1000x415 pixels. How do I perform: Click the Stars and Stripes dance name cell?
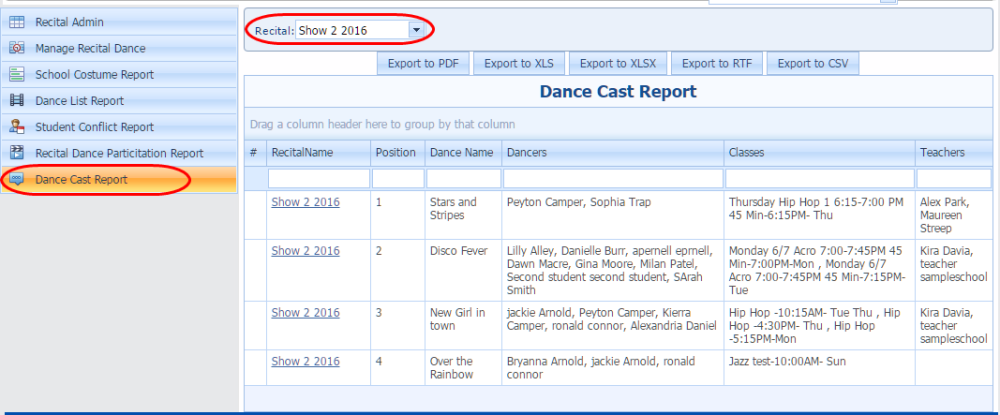click(x=464, y=215)
